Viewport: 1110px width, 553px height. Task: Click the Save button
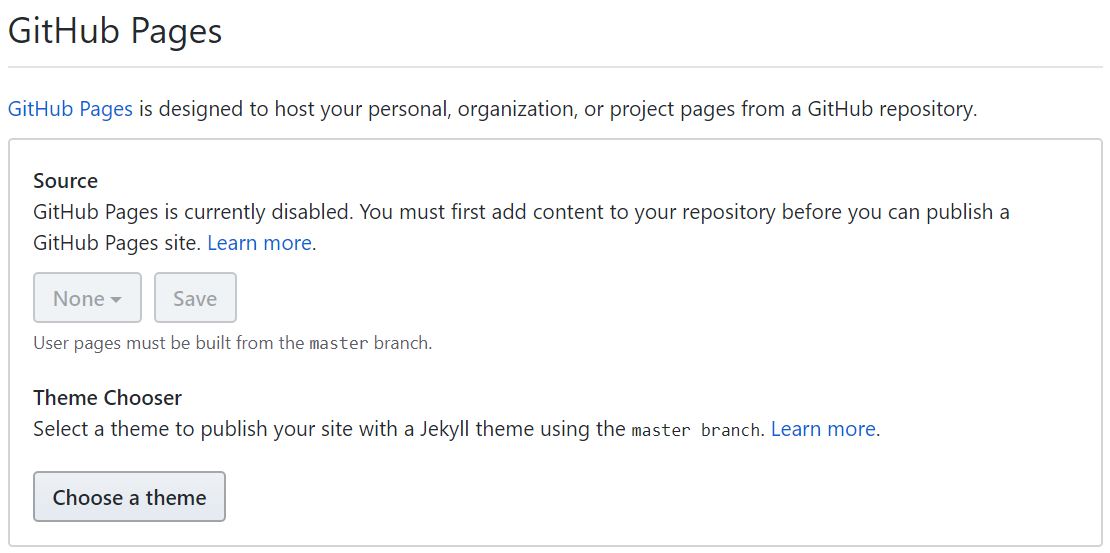195,298
